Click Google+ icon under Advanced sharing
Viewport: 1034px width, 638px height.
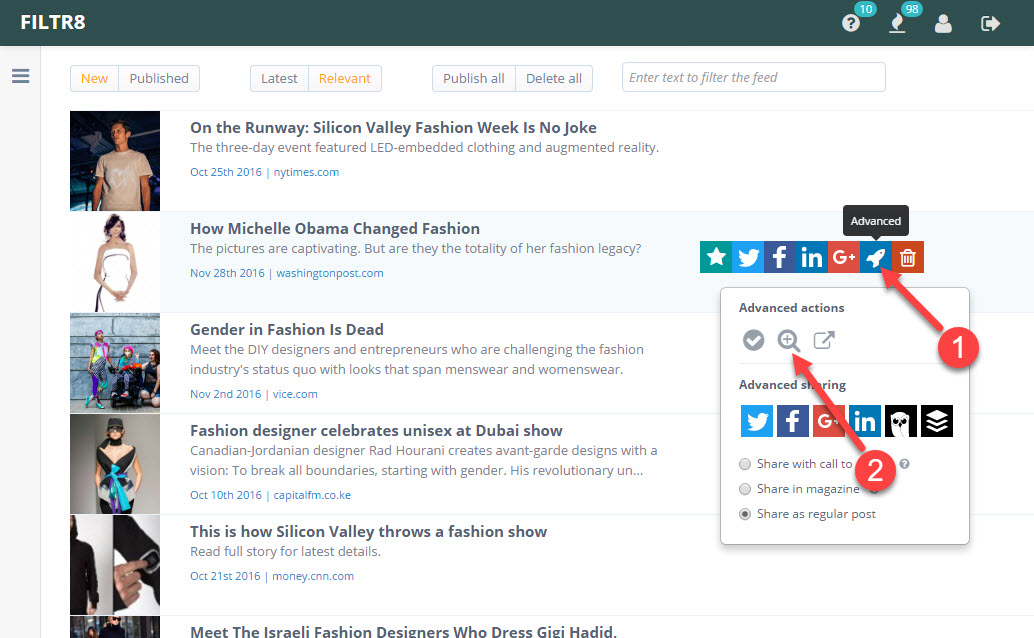pyautogui.click(x=828, y=421)
